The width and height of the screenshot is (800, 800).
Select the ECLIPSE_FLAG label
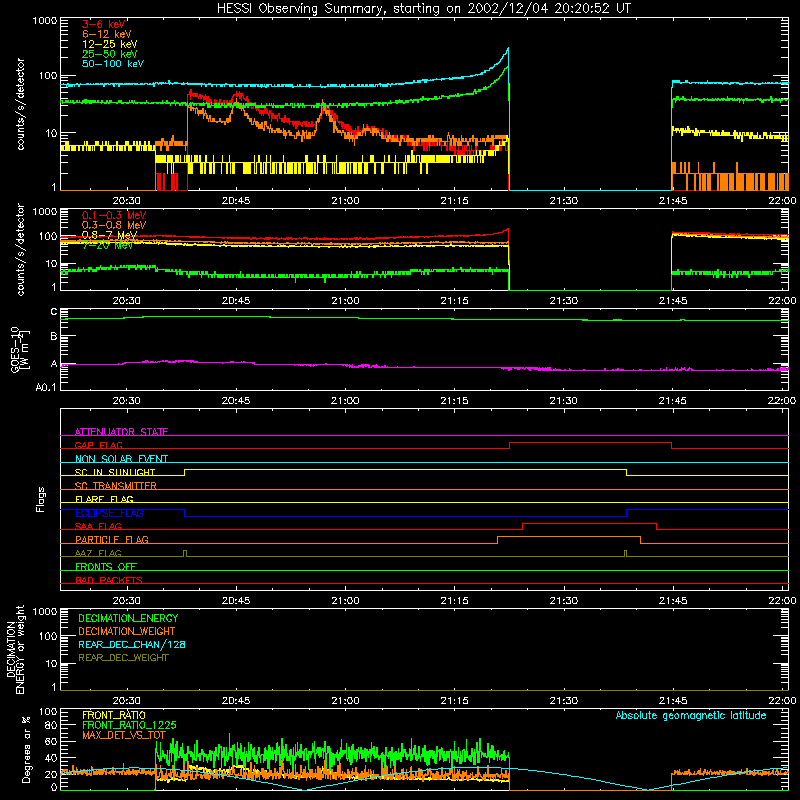[109, 513]
